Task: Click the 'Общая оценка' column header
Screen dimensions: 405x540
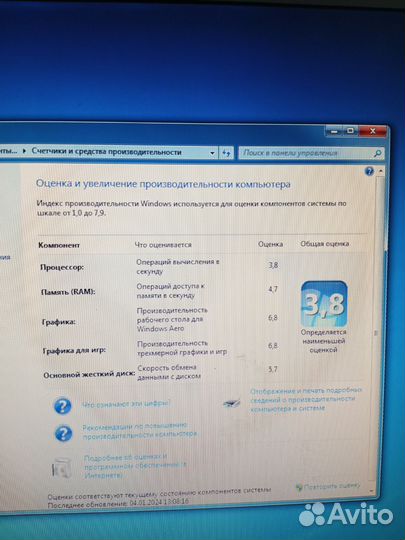Action: coord(324,243)
